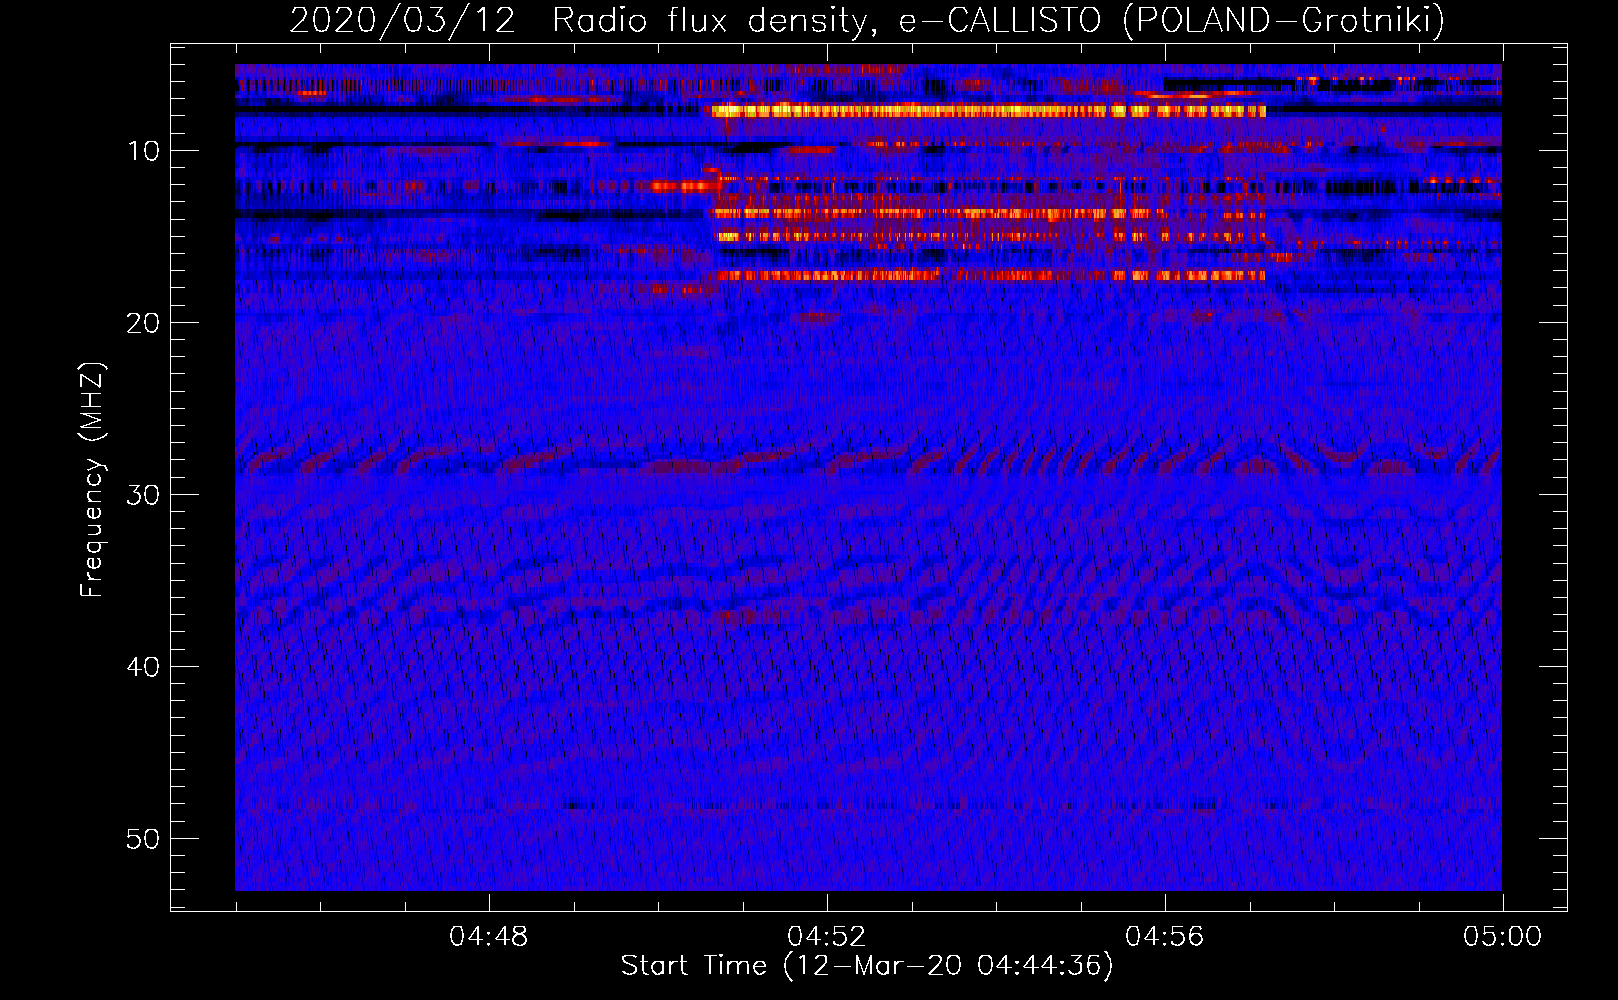
Task: Click the 04:52 time tick label
Action: pos(827,937)
